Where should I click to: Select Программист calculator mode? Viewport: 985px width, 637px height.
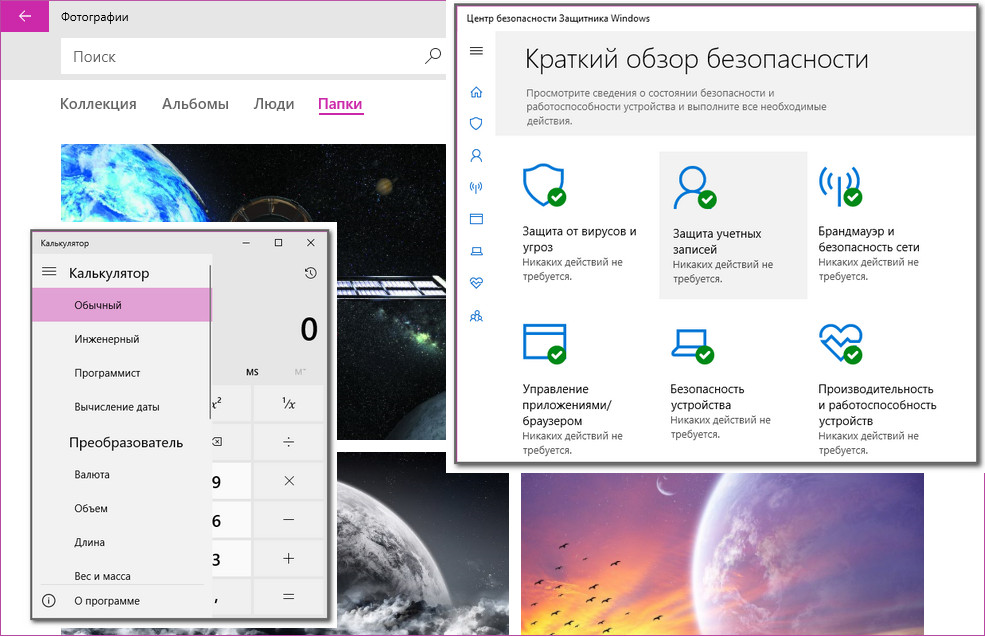(121, 373)
